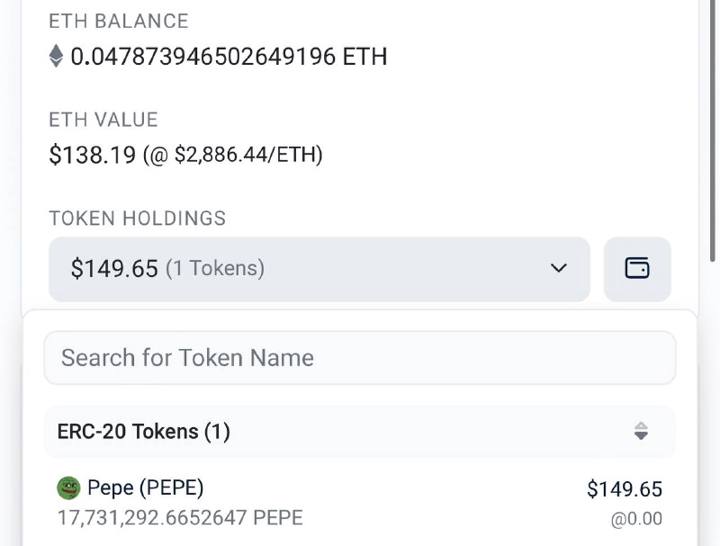Toggle the ERC-20 Tokens sort arrows icon
Viewport: 720px width, 546px height.
click(641, 431)
